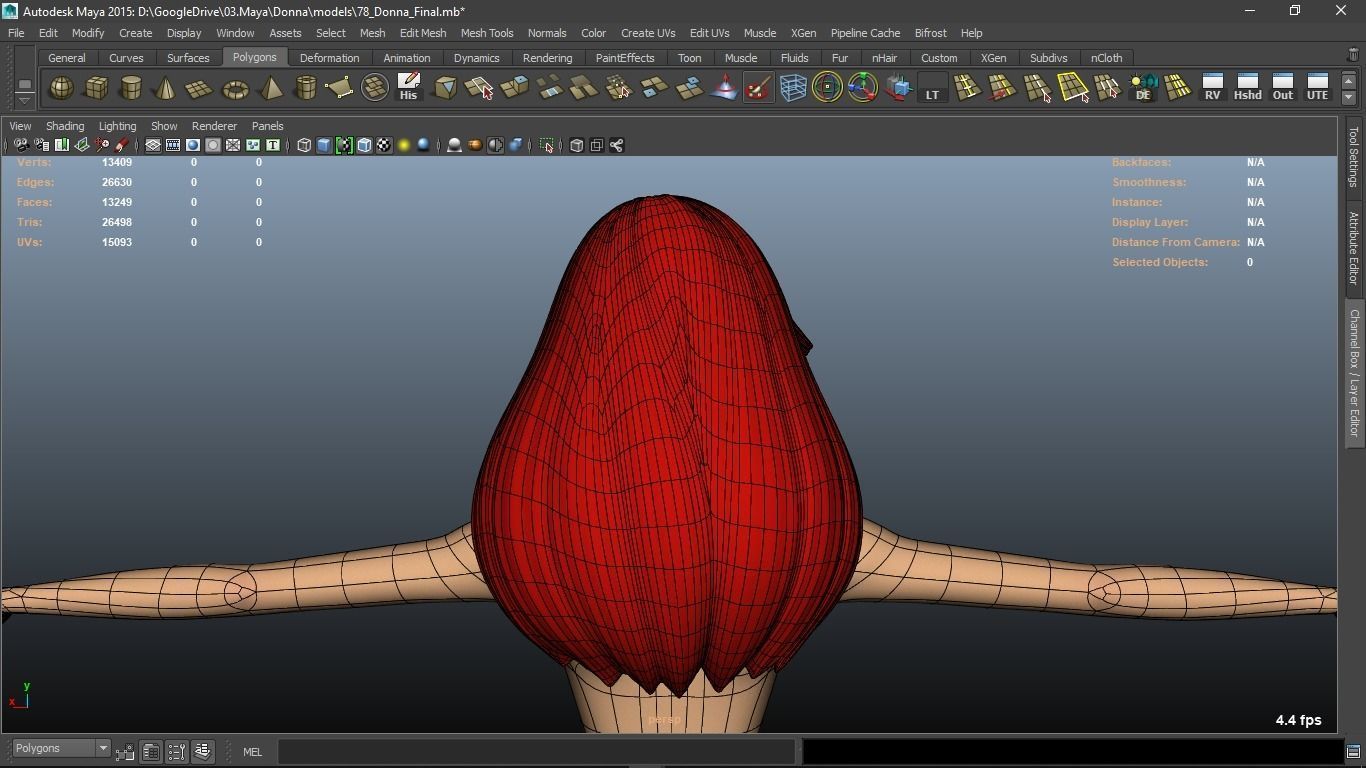The height and width of the screenshot is (768, 1366).
Task: Toggle safe title display
Action: [x=273, y=145]
